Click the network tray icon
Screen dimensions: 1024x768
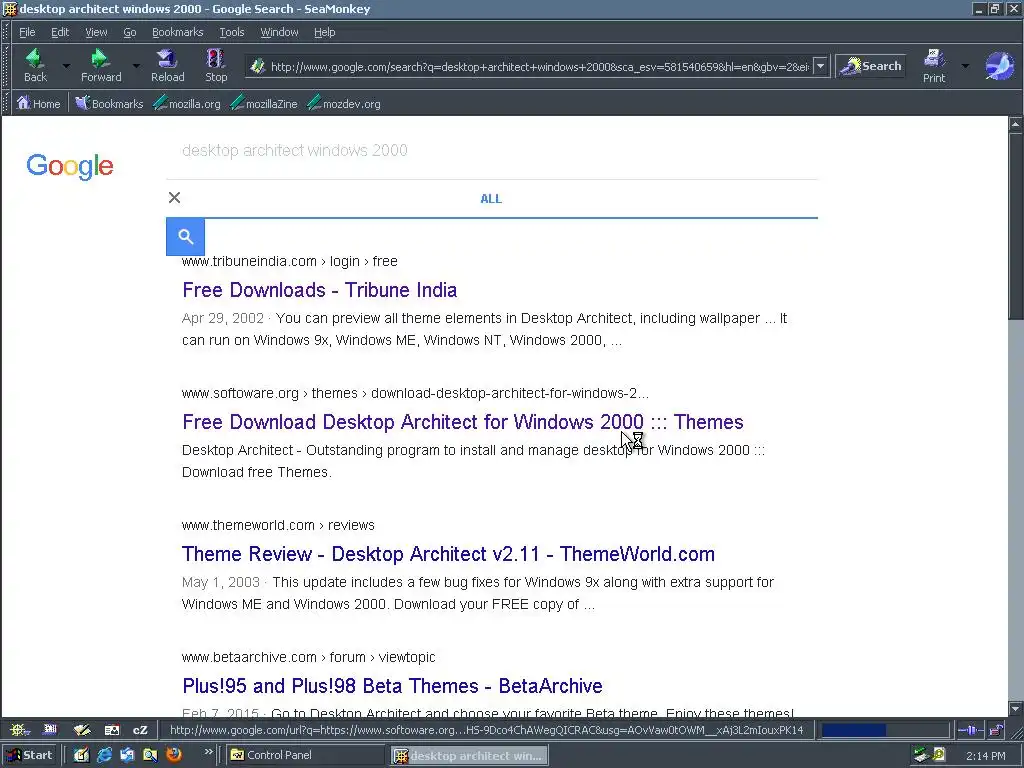(x=921, y=755)
